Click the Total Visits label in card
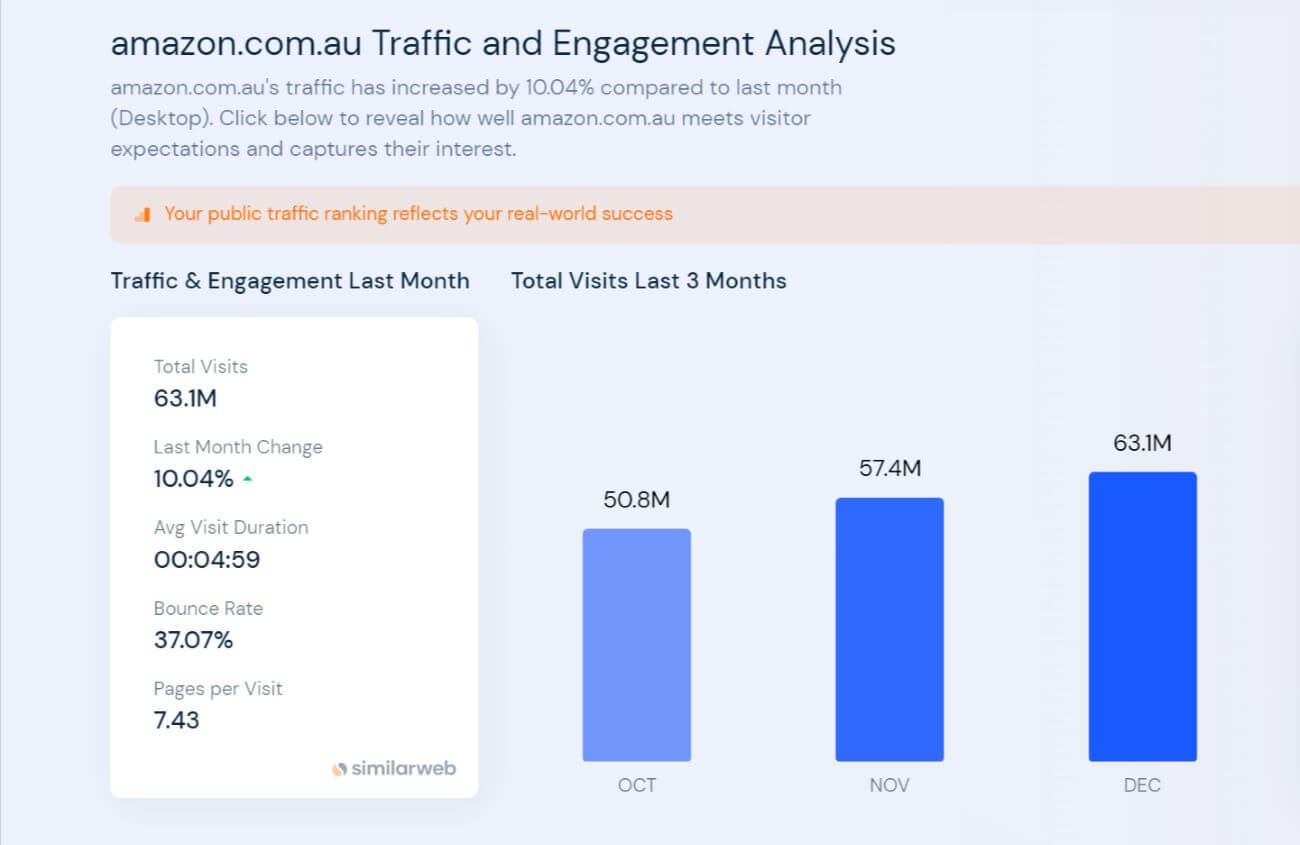The image size is (1300, 845). (x=201, y=367)
